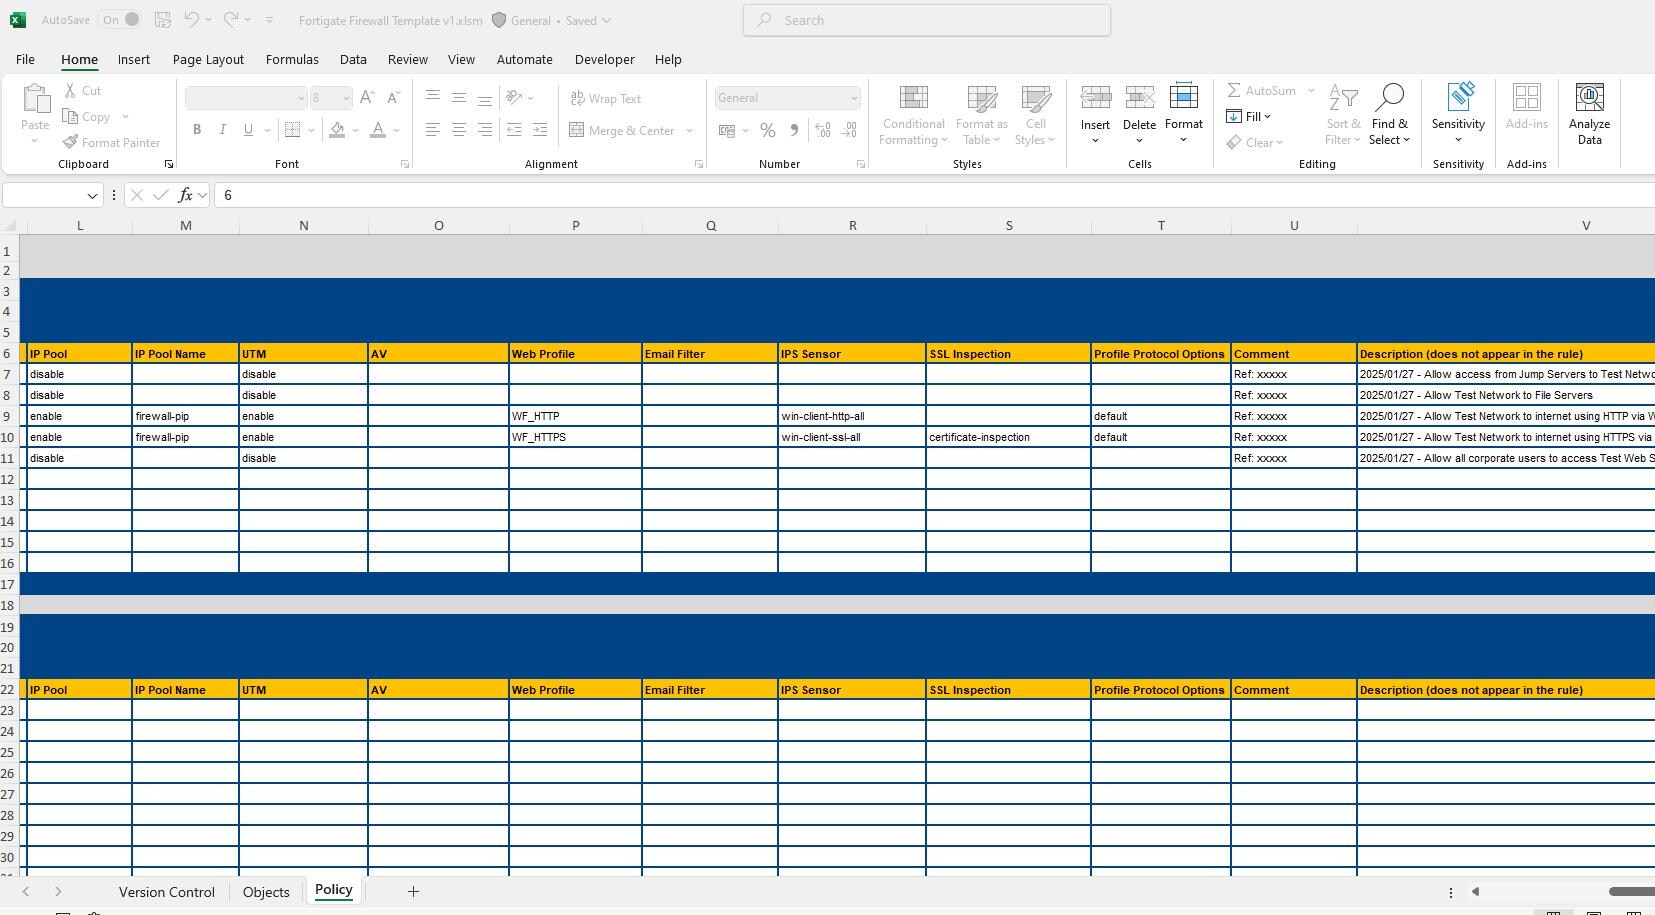The image size is (1655, 915).
Task: Click the Cut button
Action: (x=83, y=90)
